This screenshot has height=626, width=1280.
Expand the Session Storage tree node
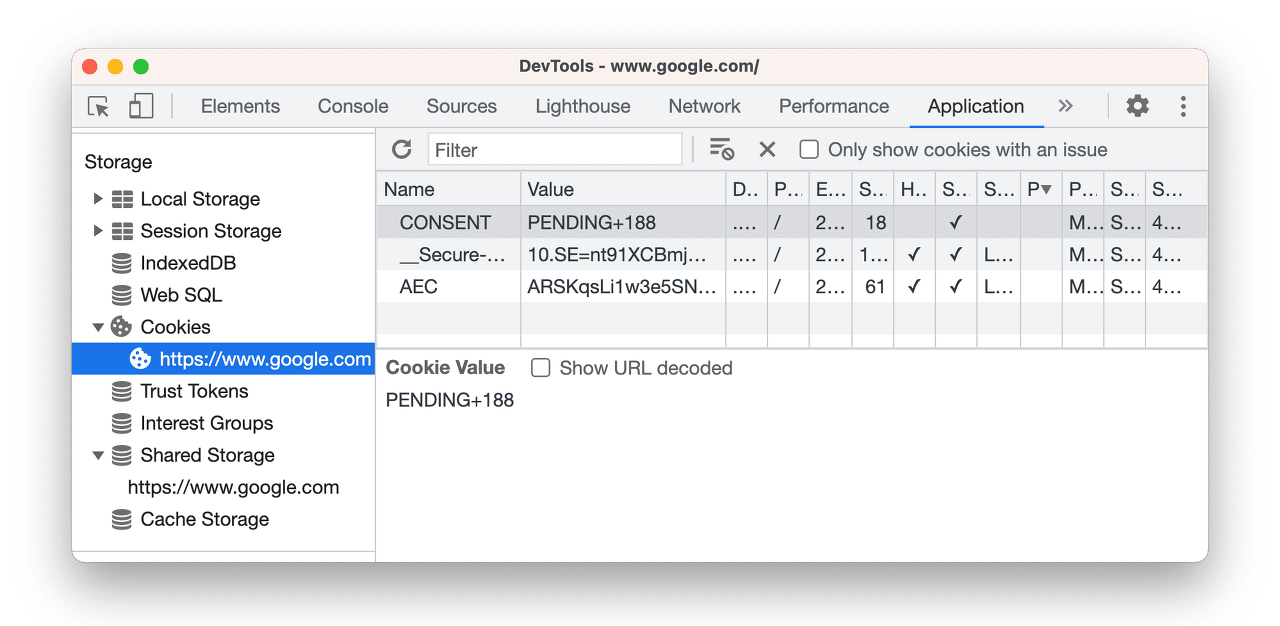point(98,231)
